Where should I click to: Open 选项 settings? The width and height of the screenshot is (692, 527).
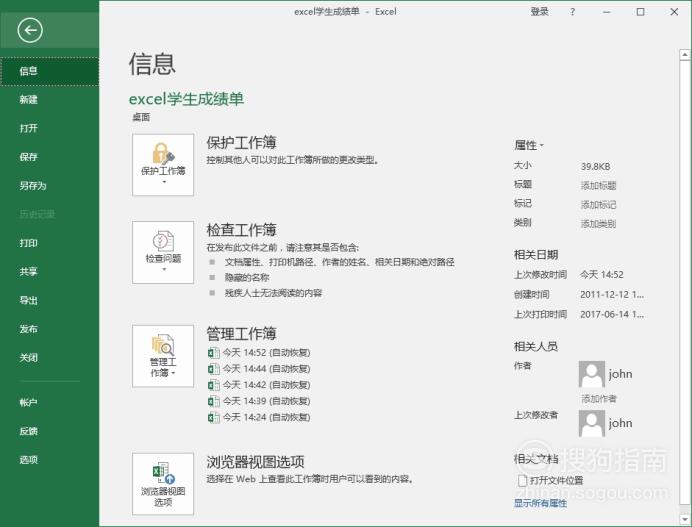click(49, 460)
